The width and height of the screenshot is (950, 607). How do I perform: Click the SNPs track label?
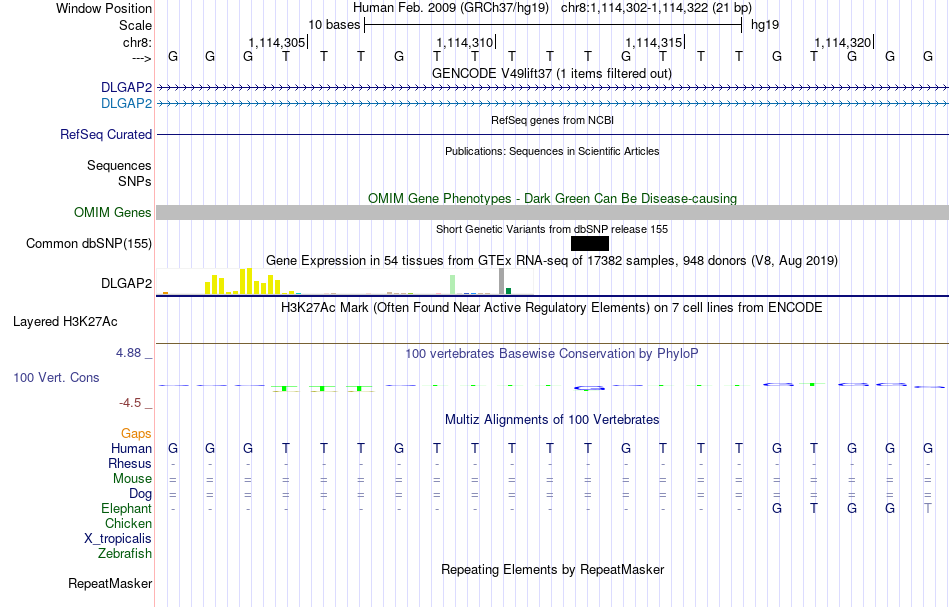[135, 181]
